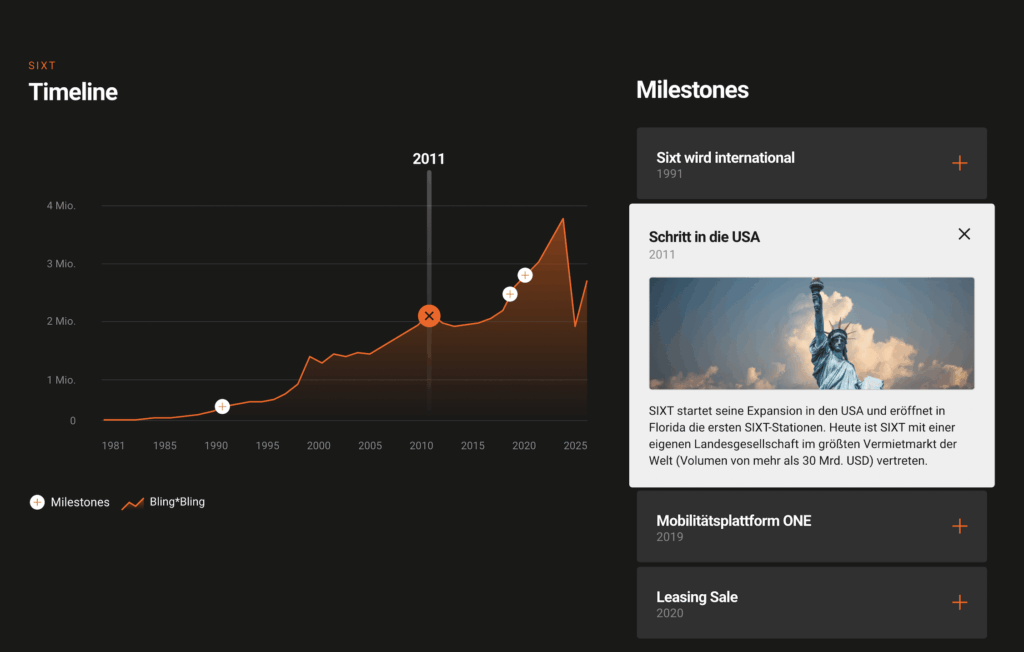The height and width of the screenshot is (652, 1024).
Task: Click the 1991 milestone marker on chart
Action: [222, 406]
